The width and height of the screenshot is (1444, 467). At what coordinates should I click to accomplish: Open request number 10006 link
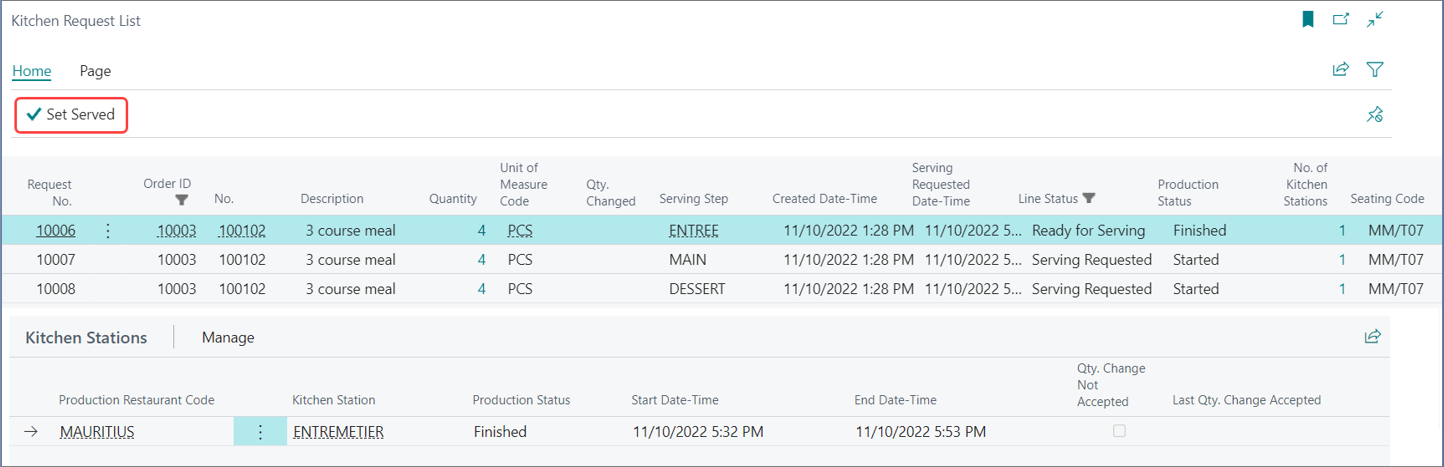[x=54, y=231]
